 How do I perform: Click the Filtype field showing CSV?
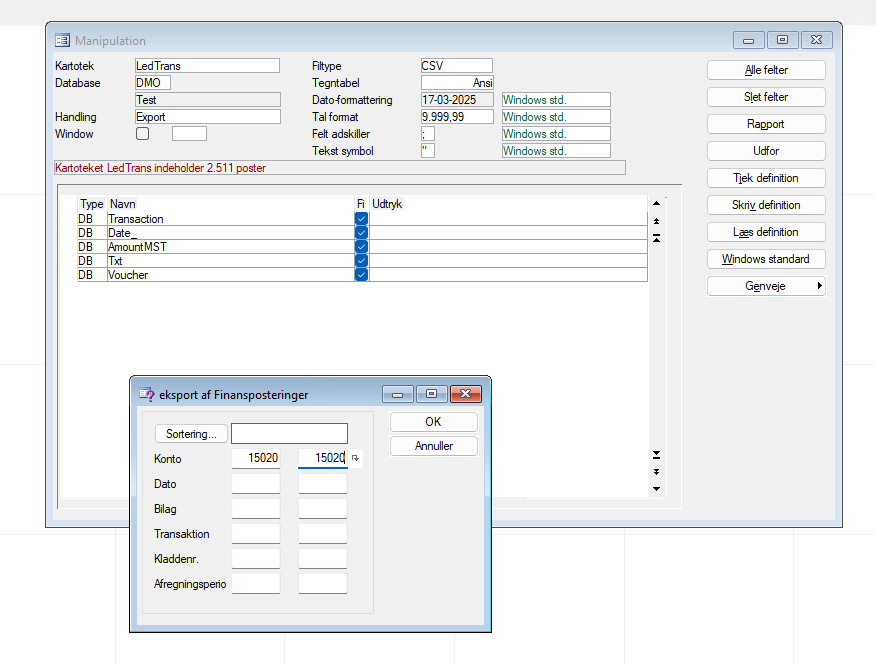pyautogui.click(x=456, y=65)
